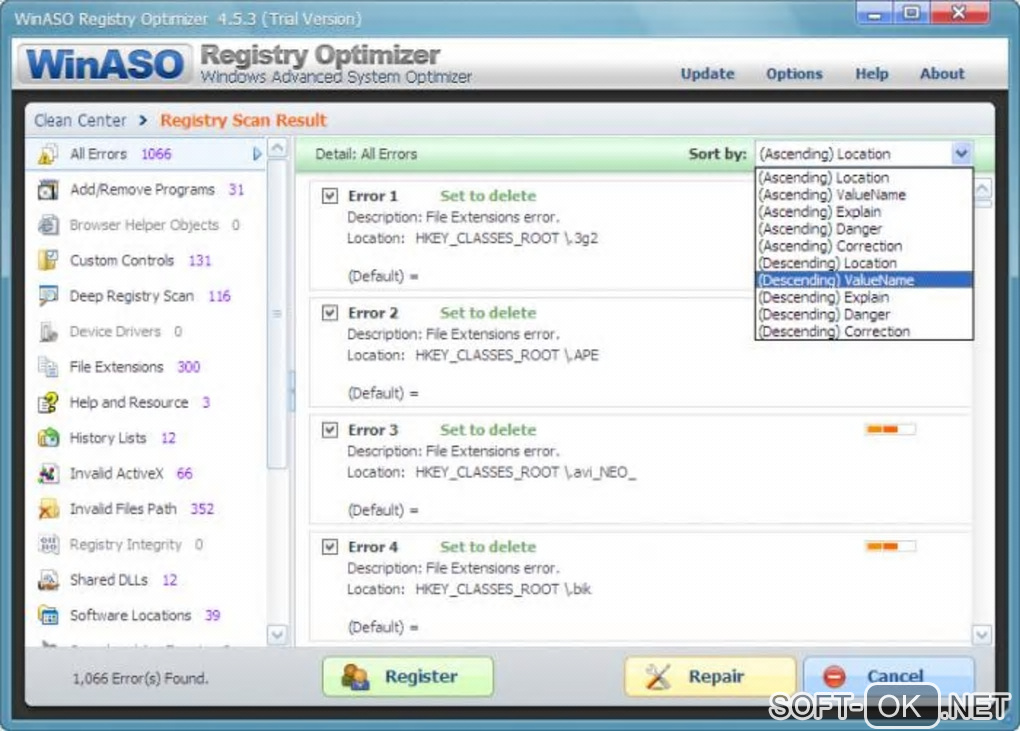The width and height of the screenshot is (1020, 731).
Task: Click the Invalid ActiveX icon
Action: pos(48,473)
